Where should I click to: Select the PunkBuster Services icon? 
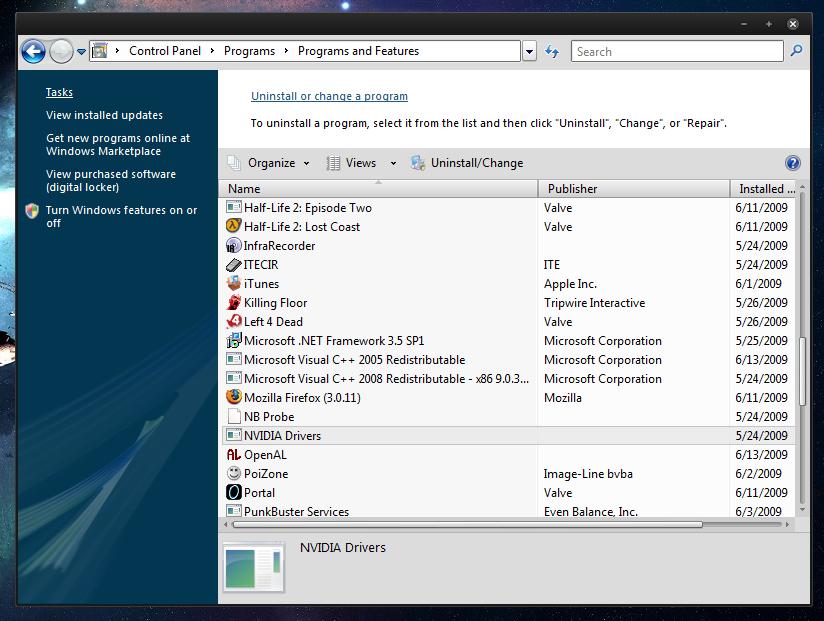coord(234,511)
